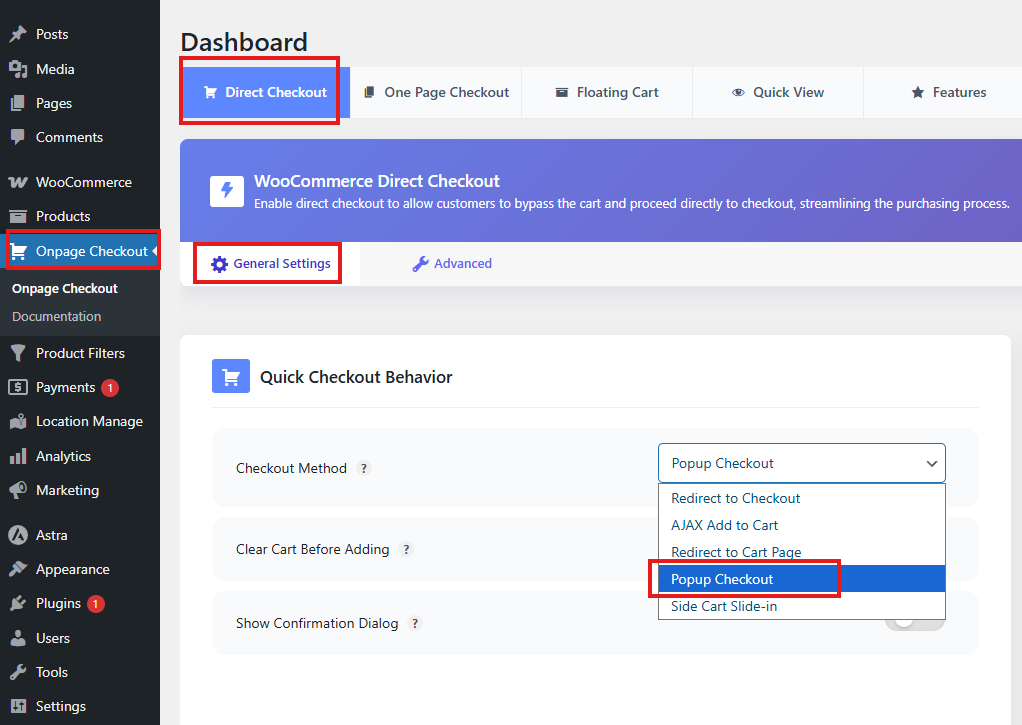Choose Popup Checkout from the list
This screenshot has height=725, width=1022.
point(802,579)
